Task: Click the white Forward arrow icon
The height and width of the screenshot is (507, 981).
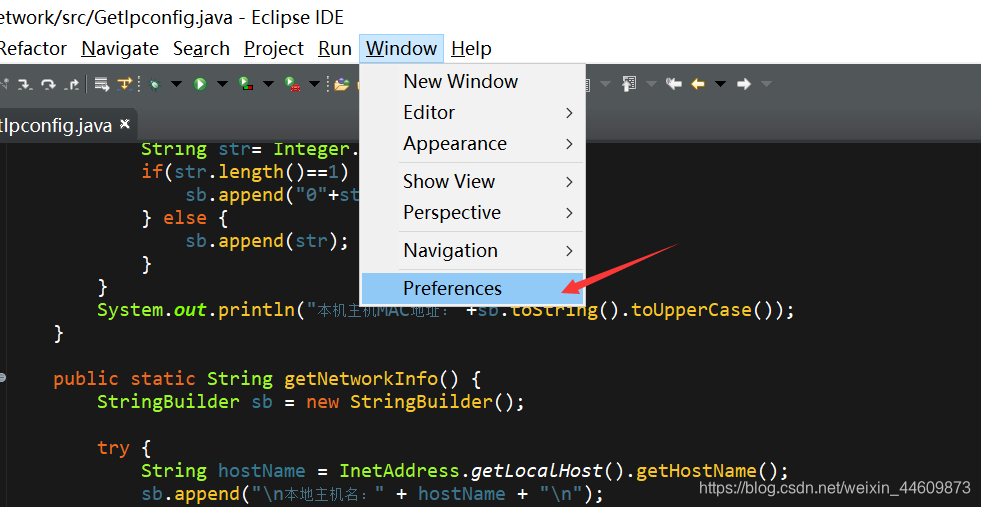Action: point(744,84)
